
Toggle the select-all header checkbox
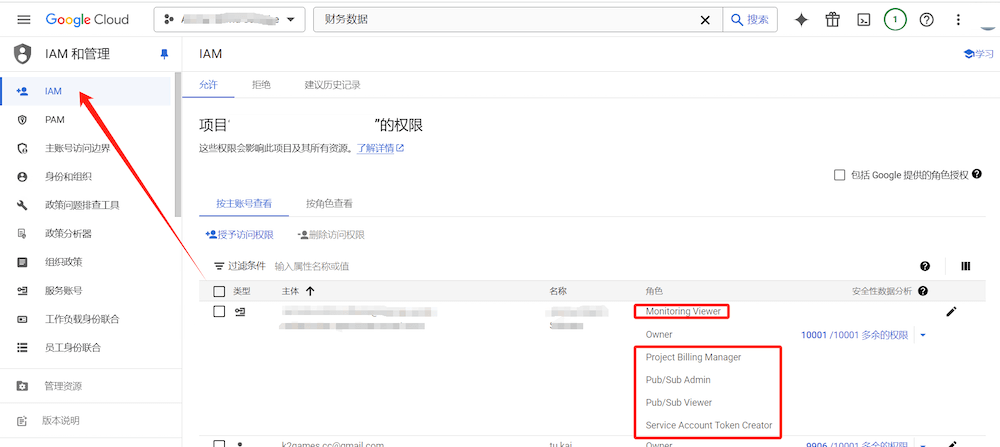(219, 291)
